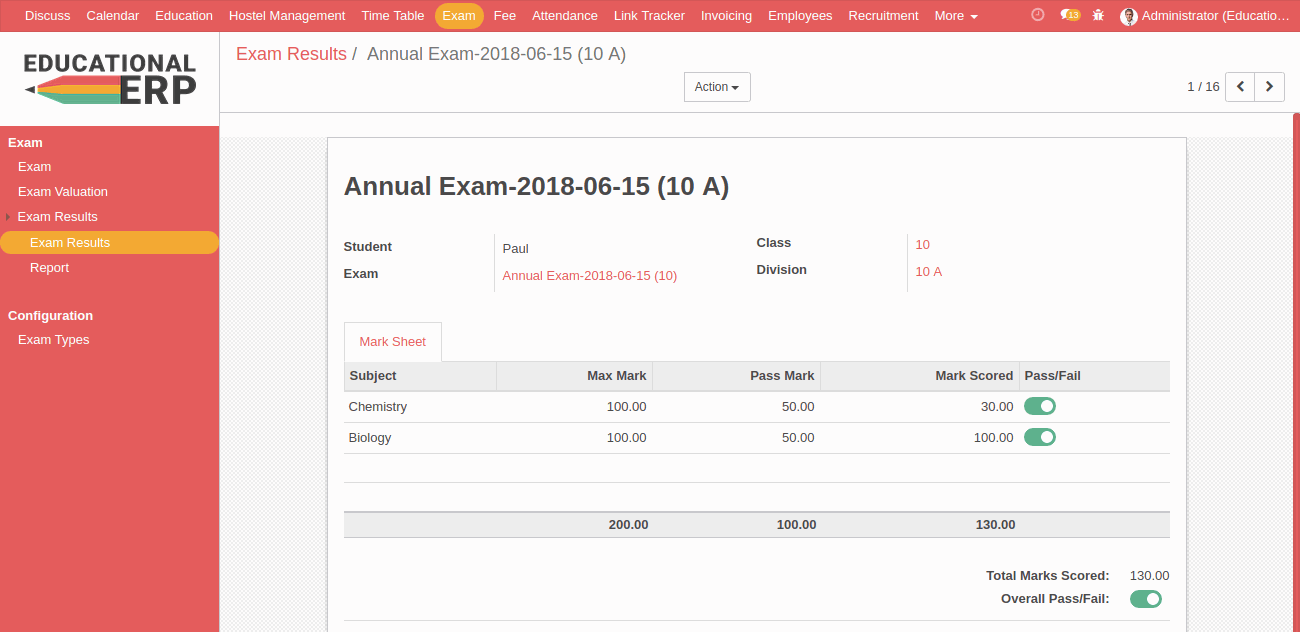Toggle Chemistry Pass/Fail switch
The width and height of the screenshot is (1300, 632).
pos(1040,406)
